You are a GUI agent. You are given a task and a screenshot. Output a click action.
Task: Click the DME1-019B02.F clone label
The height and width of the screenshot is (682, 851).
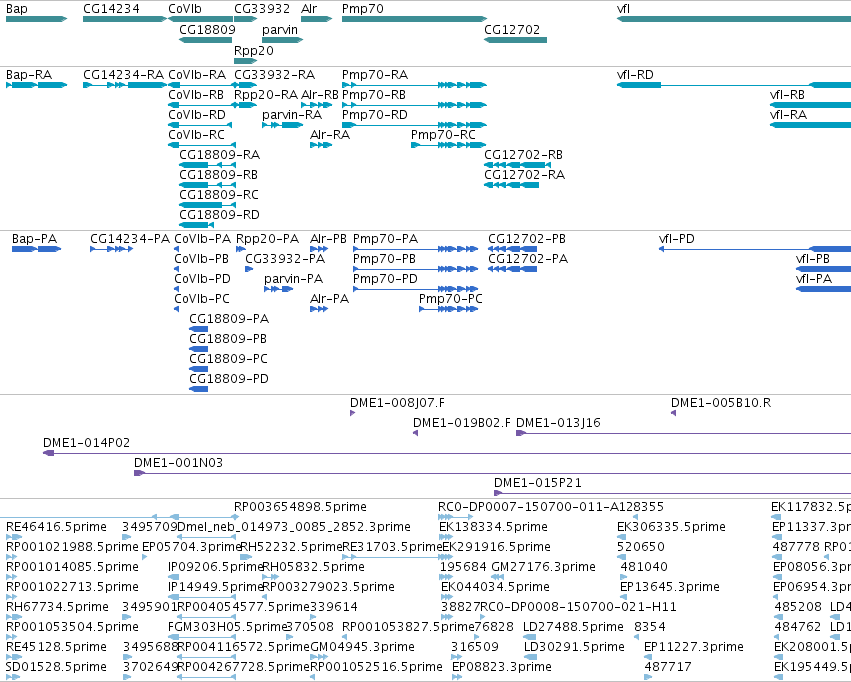coord(462,423)
